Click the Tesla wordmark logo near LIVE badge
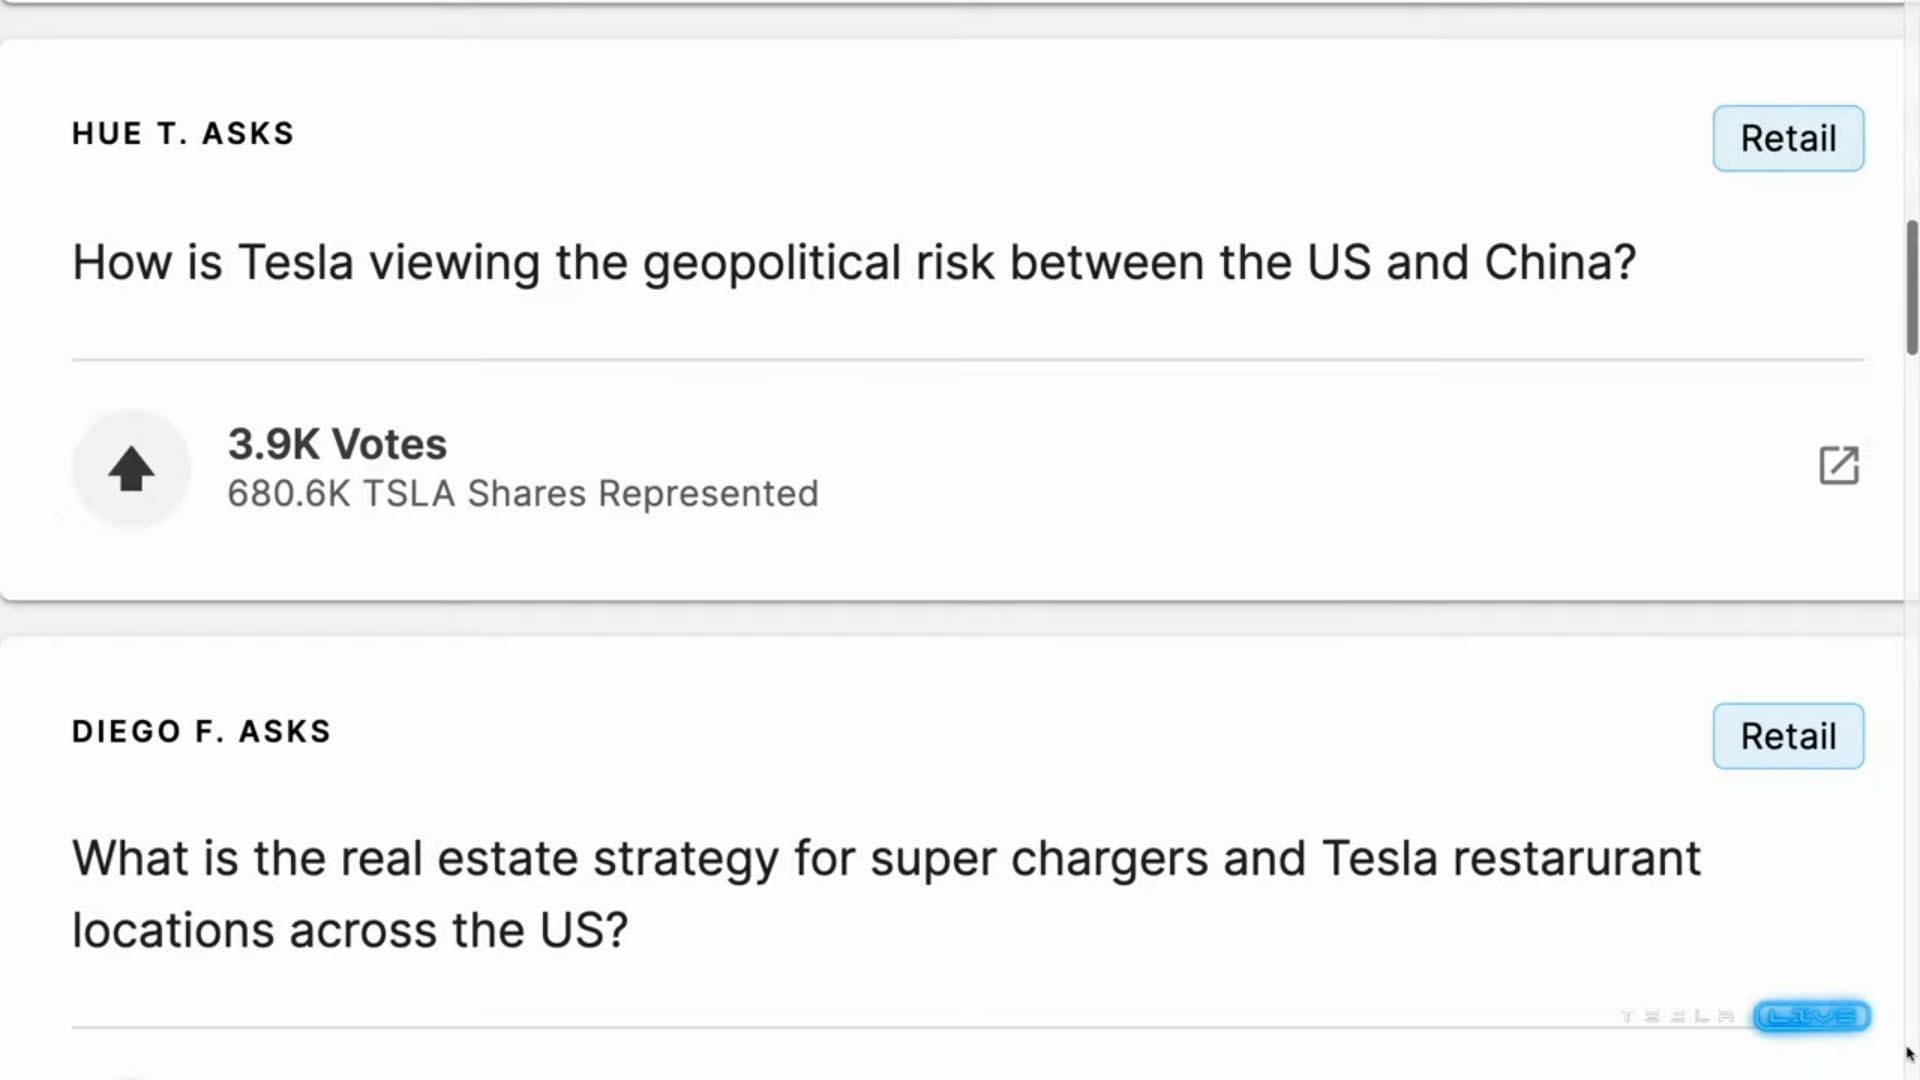1920x1080 pixels. coord(1677,1017)
